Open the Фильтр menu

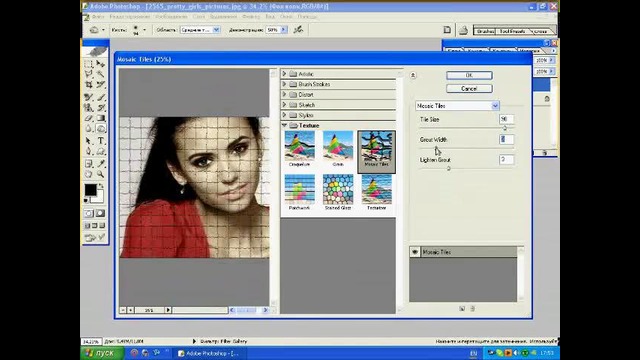(251, 17)
